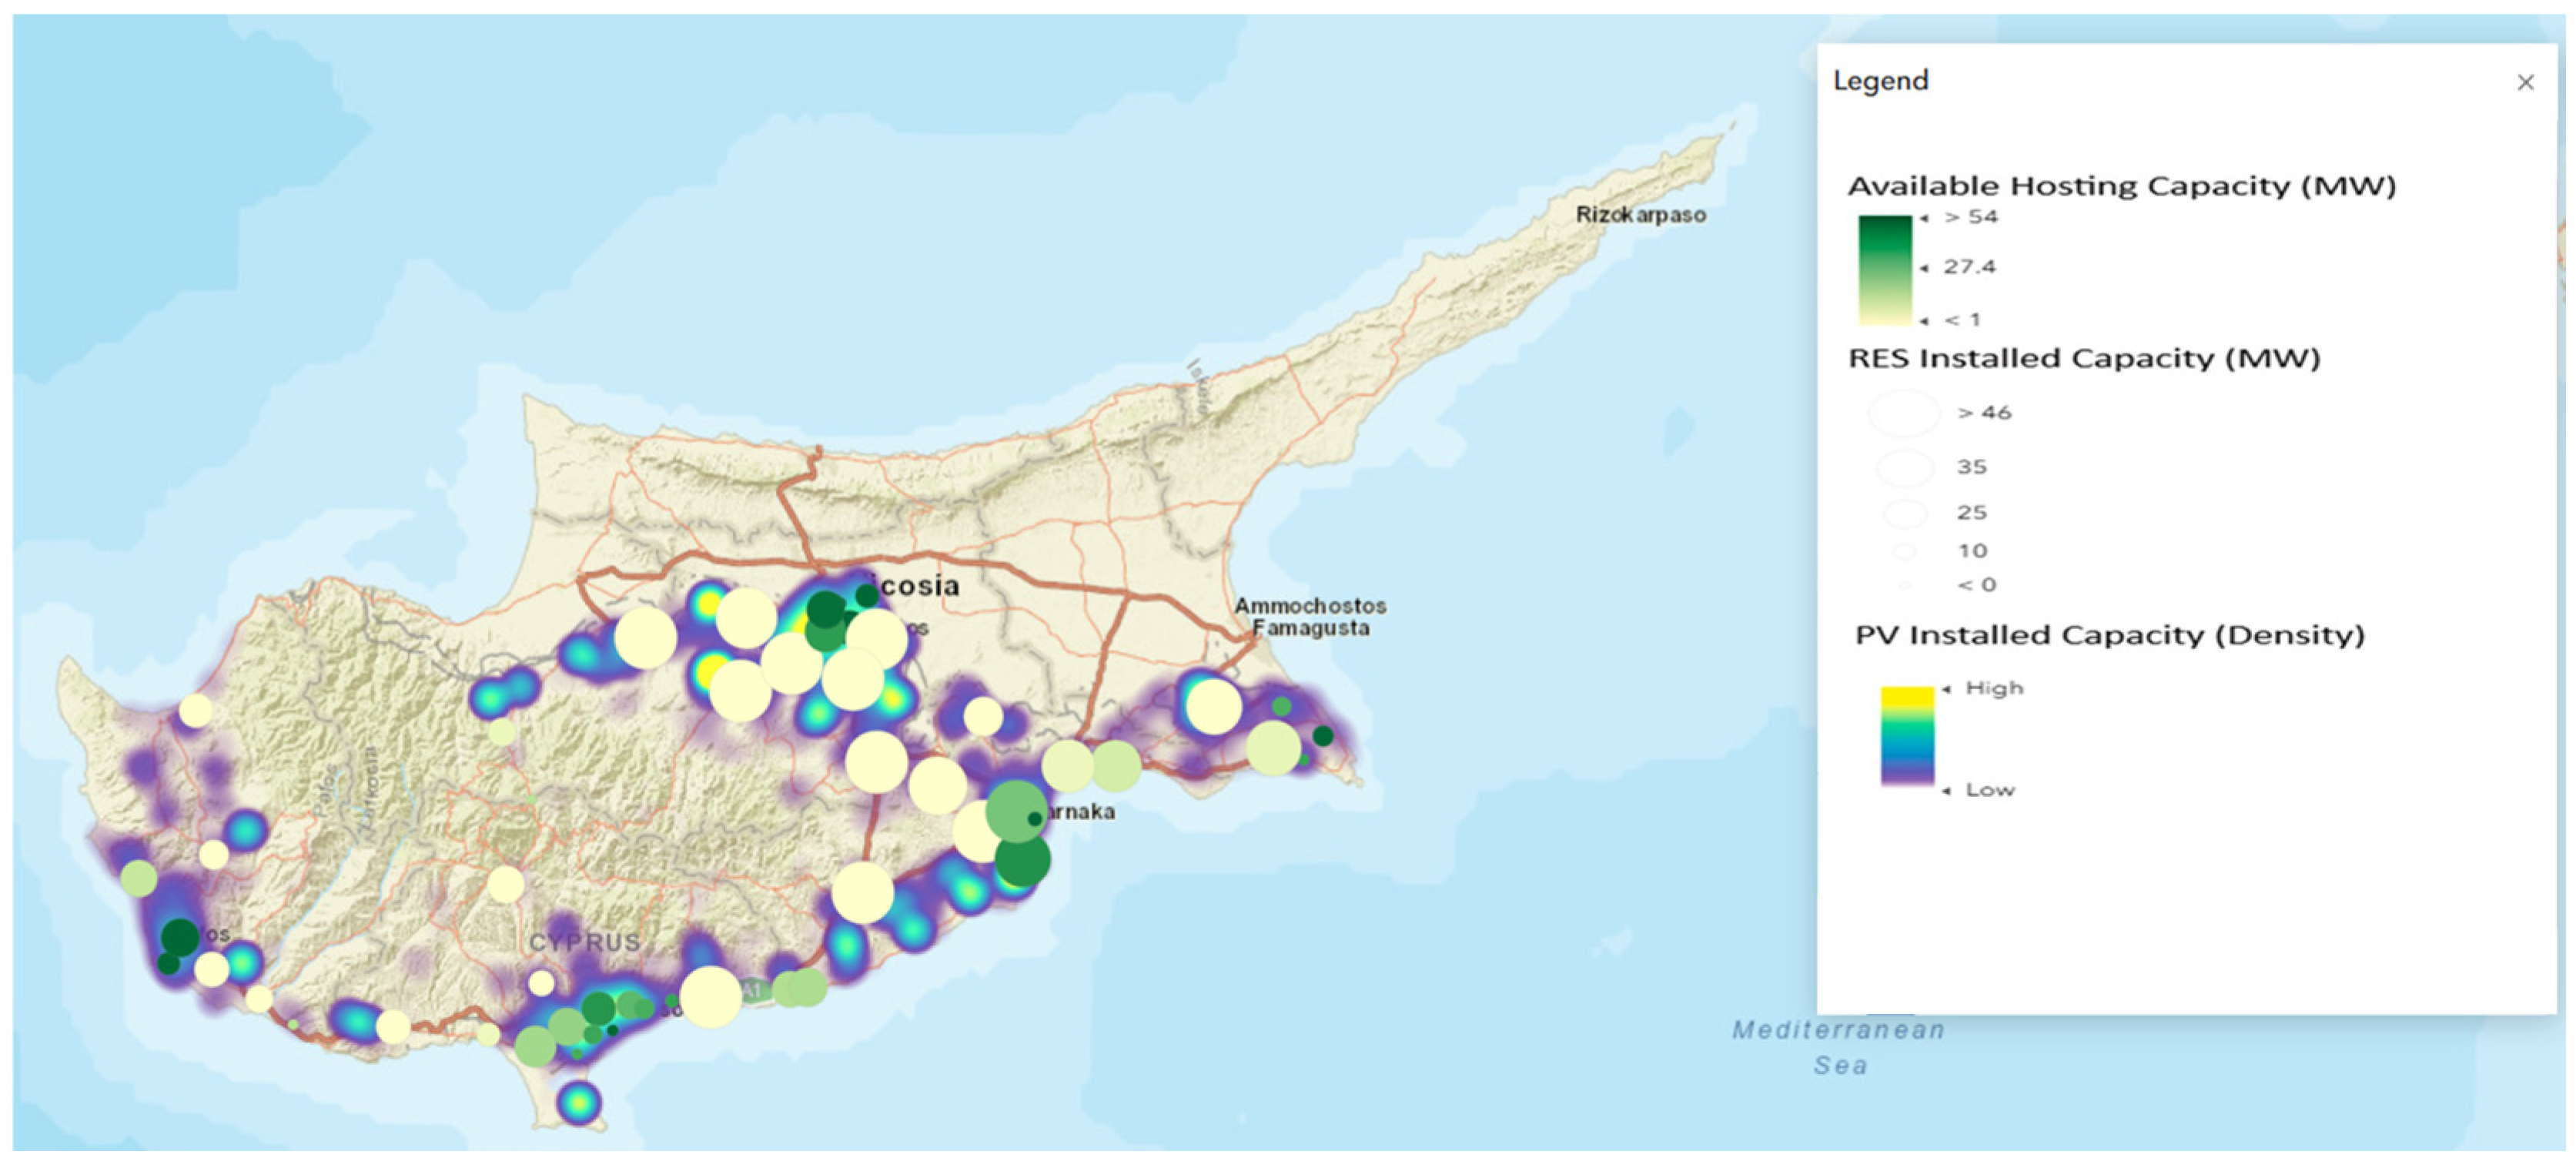Select the large green circle beside Larnaka label
The image size is (2576, 1168).
point(1015,811)
